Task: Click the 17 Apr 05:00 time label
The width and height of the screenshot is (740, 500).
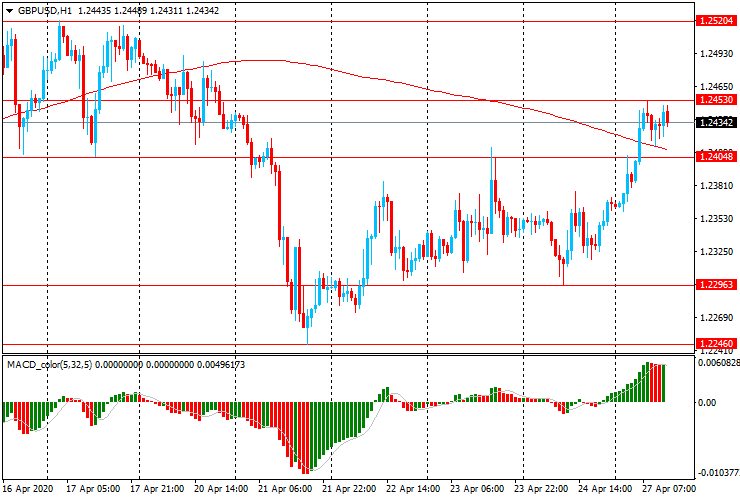Action: (93, 489)
